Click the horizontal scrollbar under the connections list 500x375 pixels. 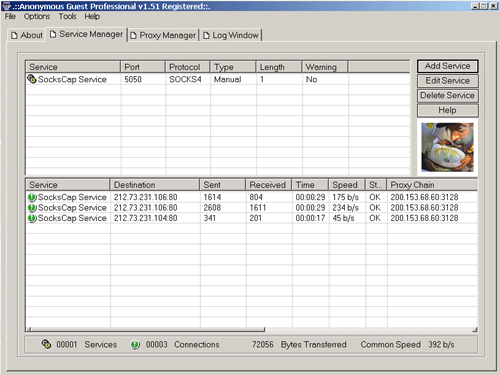click(146, 330)
